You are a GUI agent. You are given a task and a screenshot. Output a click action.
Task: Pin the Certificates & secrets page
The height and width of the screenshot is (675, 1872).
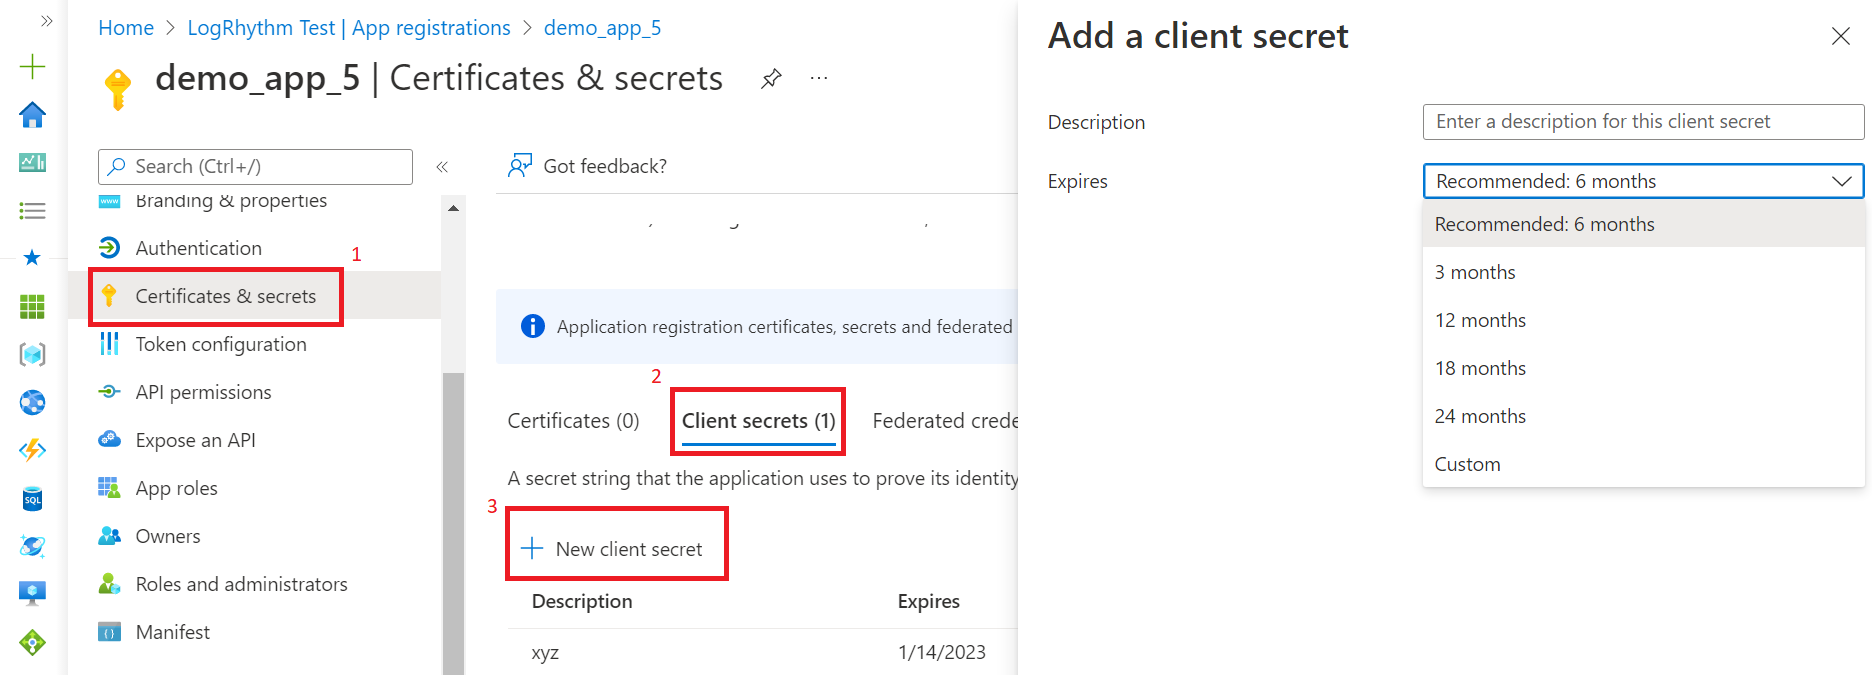click(x=771, y=79)
